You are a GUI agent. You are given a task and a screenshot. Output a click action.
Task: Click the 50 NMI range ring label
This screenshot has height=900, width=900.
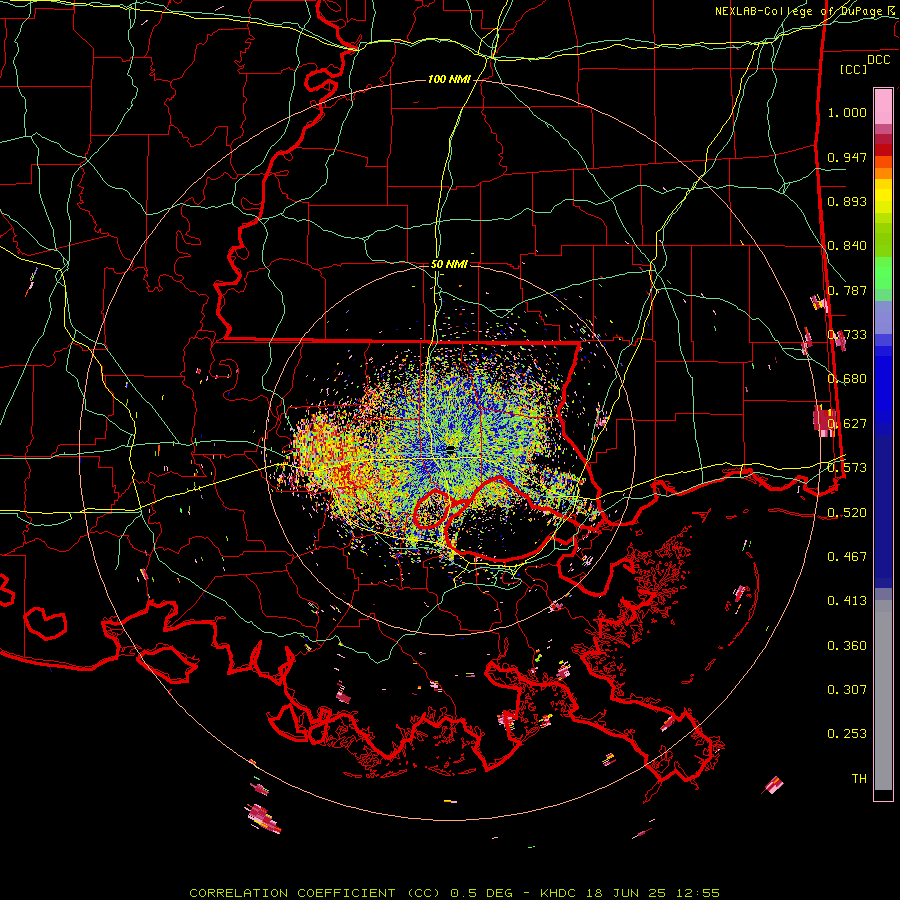449,264
